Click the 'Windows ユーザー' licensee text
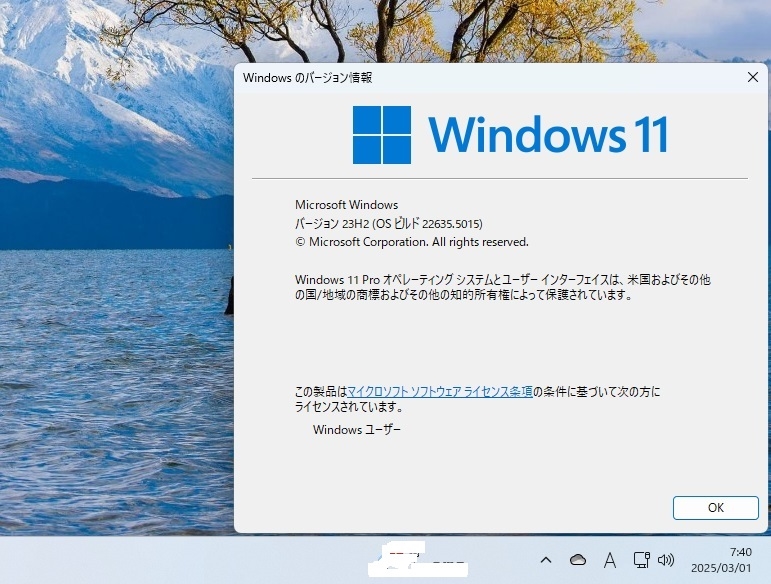The height and width of the screenshot is (584, 771). (356, 430)
